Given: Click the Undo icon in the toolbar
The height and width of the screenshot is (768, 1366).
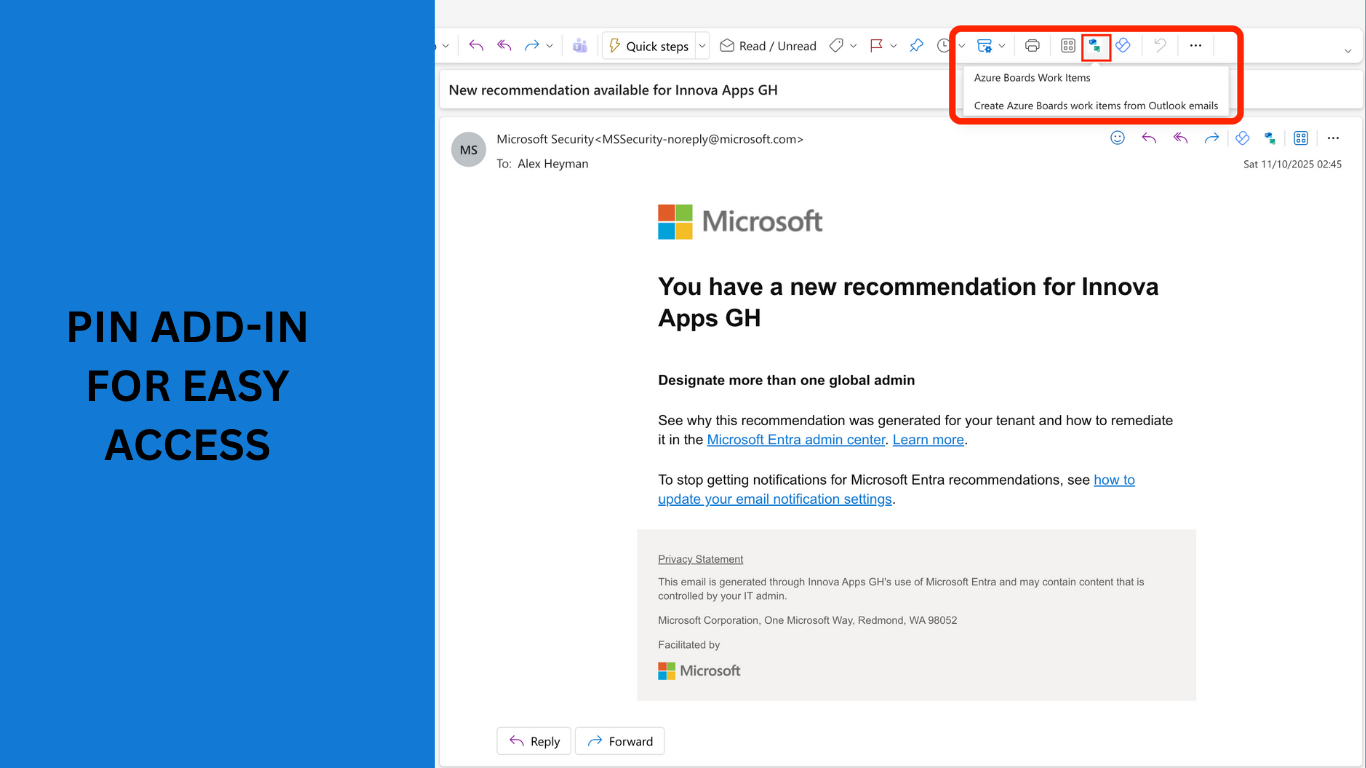Looking at the screenshot, I should [1160, 46].
